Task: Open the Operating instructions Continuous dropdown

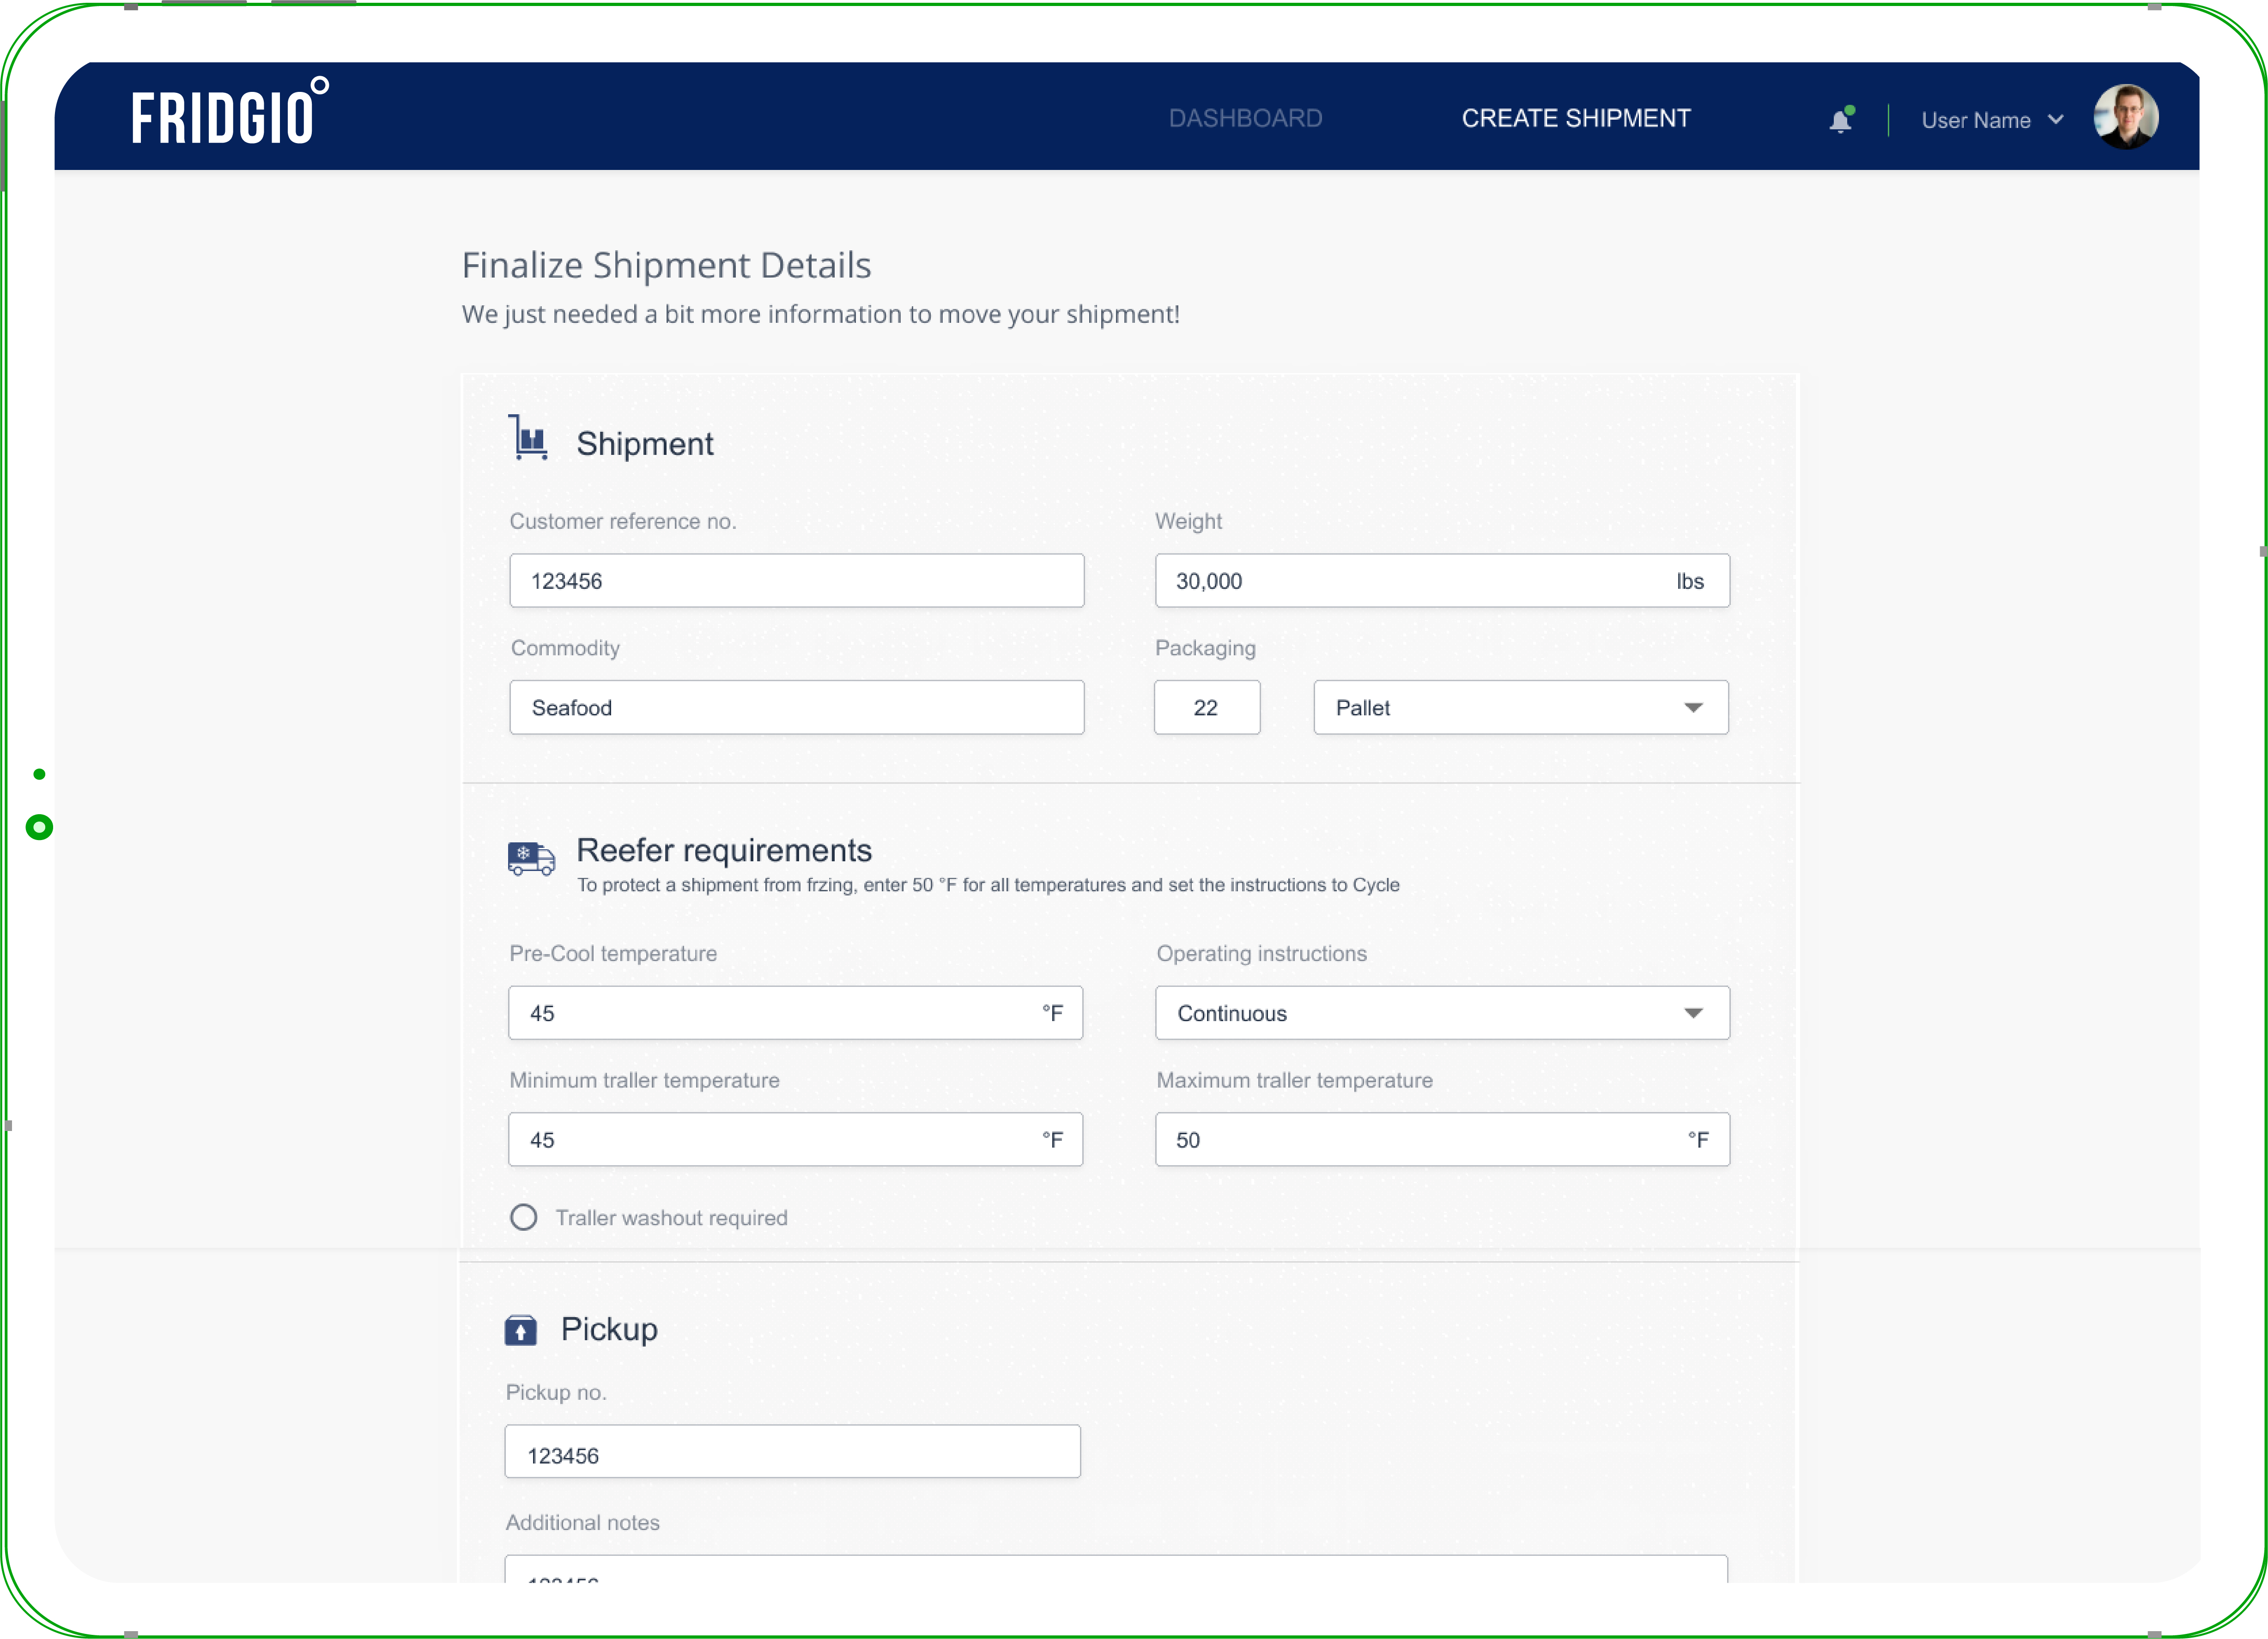Action: 1442,1013
